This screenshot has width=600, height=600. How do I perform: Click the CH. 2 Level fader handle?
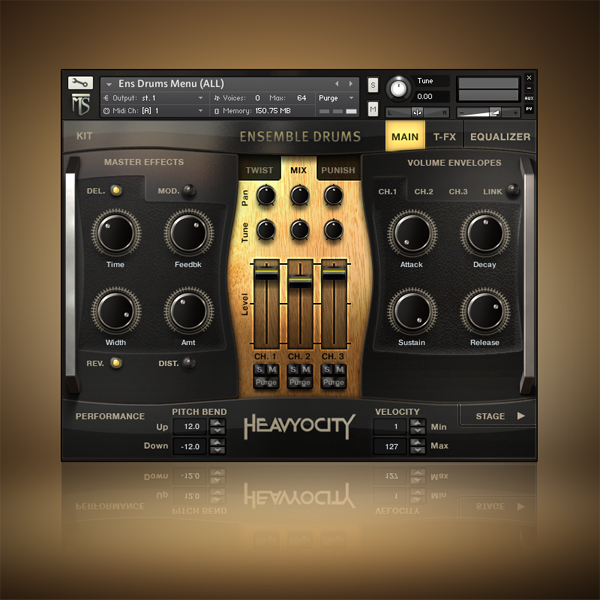pyautogui.click(x=301, y=277)
